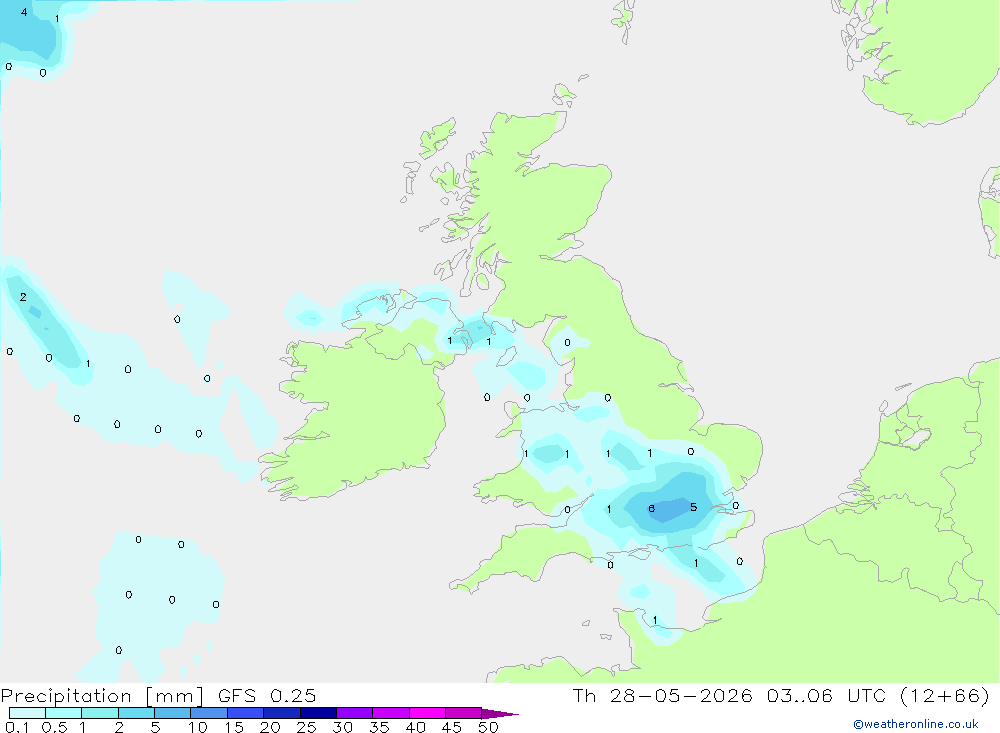The image size is (1000, 733).
Task: Click the legend label "0.1"
Action: pos(17,727)
